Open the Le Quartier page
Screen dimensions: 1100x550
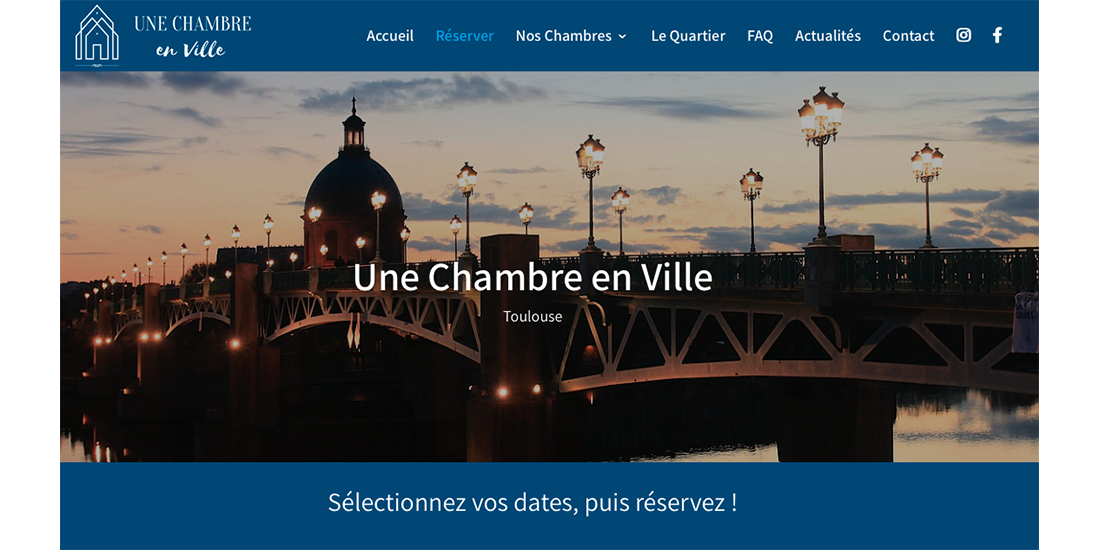point(688,36)
